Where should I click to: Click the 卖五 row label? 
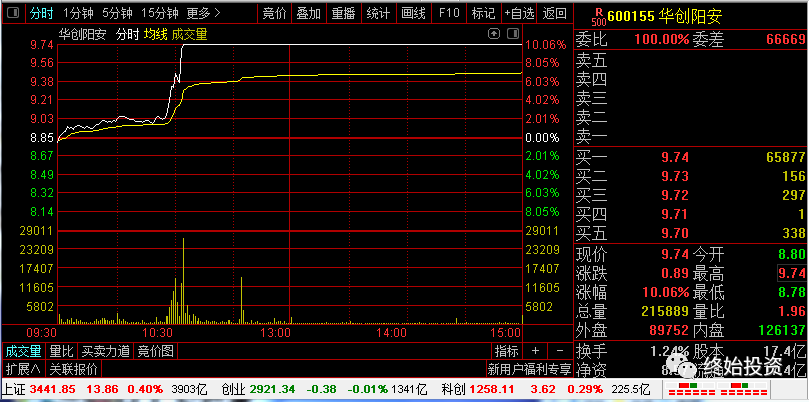coord(591,61)
